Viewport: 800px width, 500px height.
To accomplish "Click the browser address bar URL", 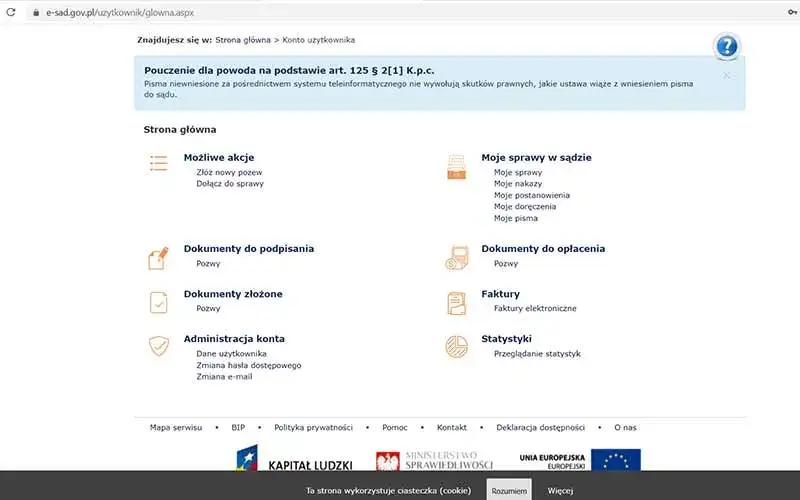I will pyautogui.click(x=120, y=13).
